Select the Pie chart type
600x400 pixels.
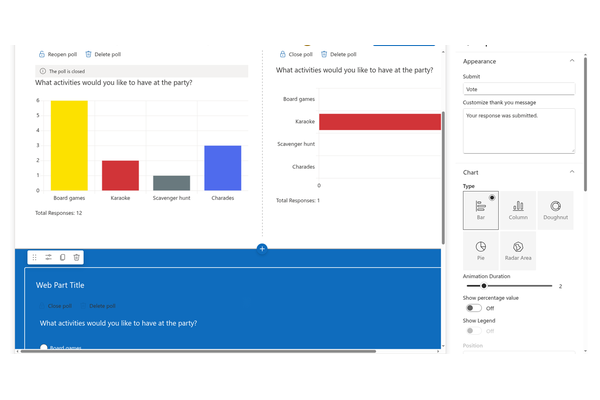pos(481,251)
